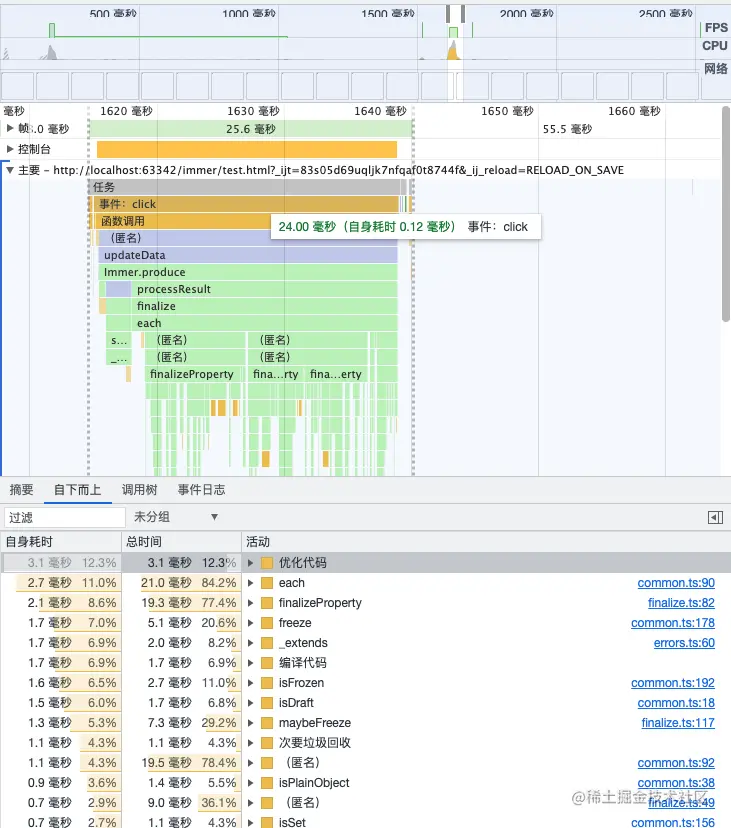Switch to the 摘要 tab
The width and height of the screenshot is (731, 828).
[x=22, y=490]
